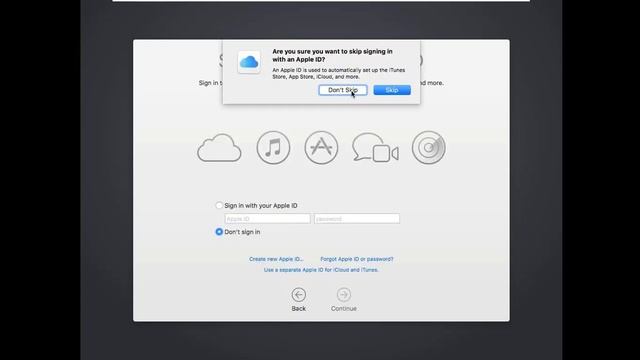
Task: Click the Messages and FaceTime icon
Action: point(375,147)
